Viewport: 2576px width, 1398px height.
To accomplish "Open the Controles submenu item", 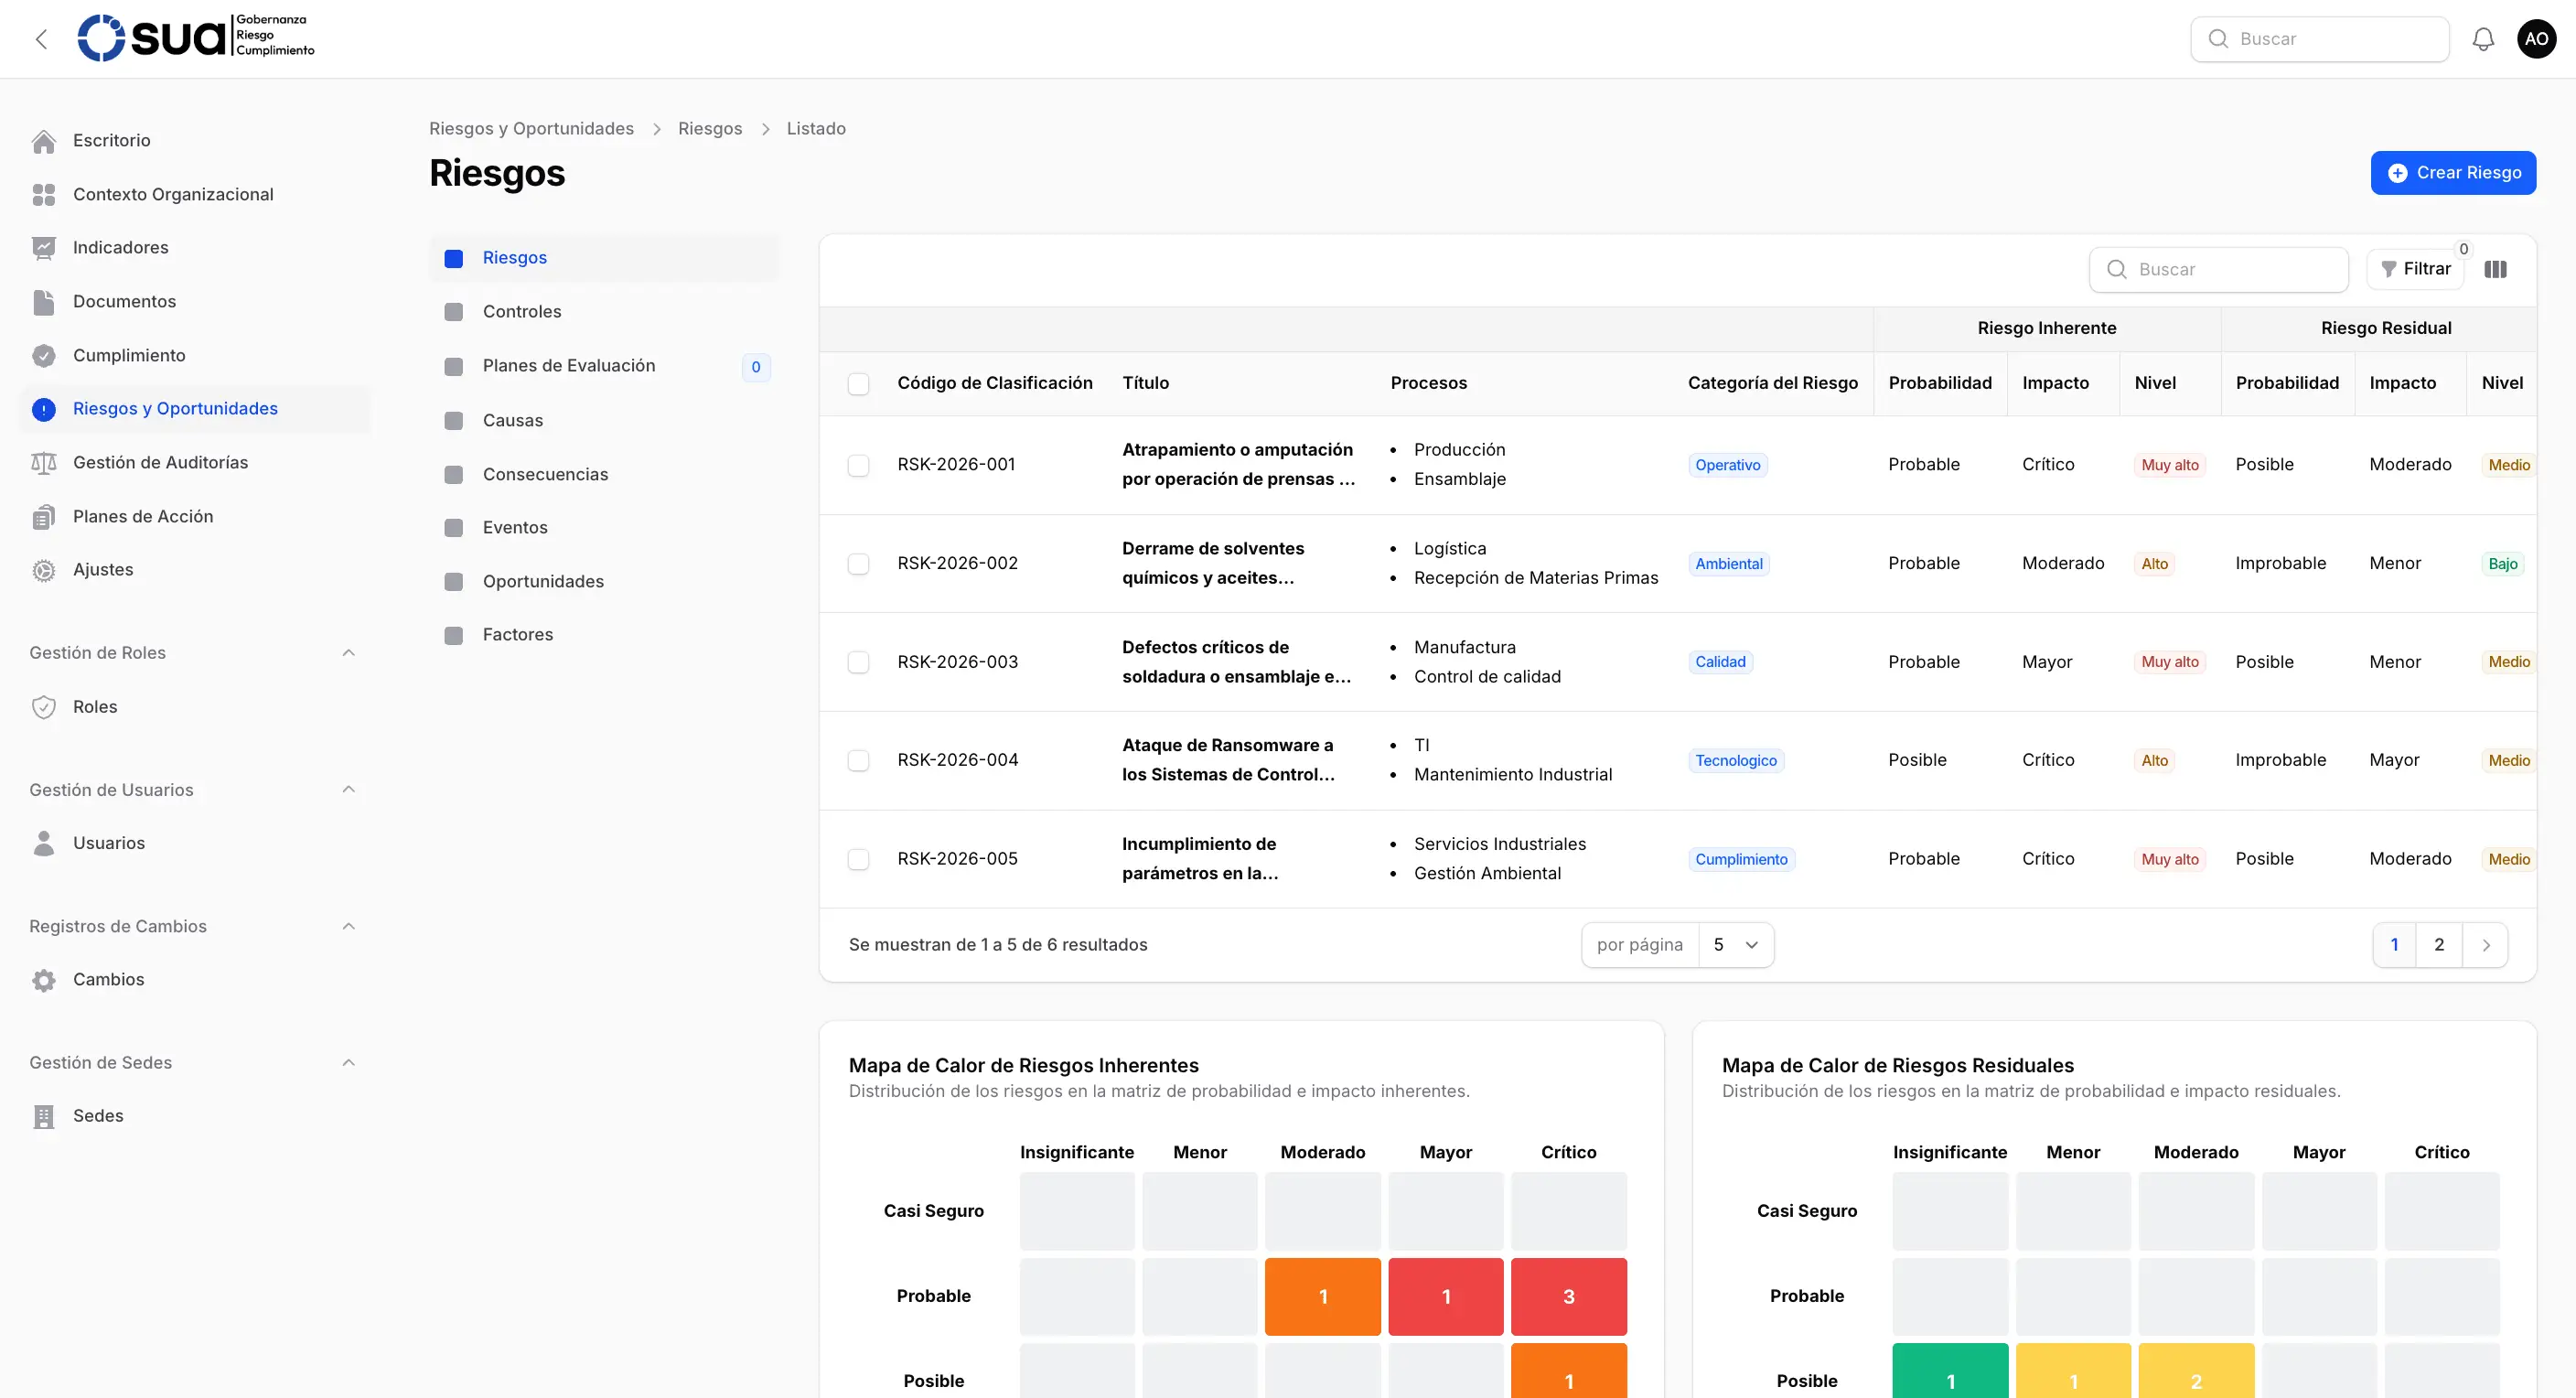I will pos(604,312).
